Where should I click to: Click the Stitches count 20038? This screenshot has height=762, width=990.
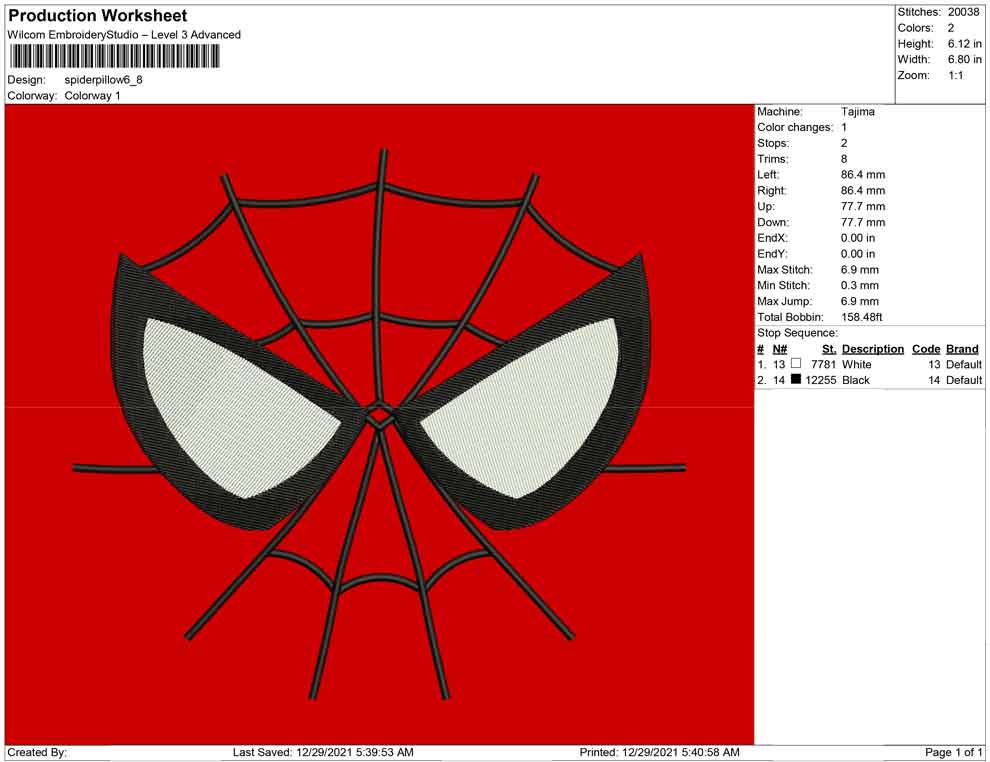pos(963,12)
